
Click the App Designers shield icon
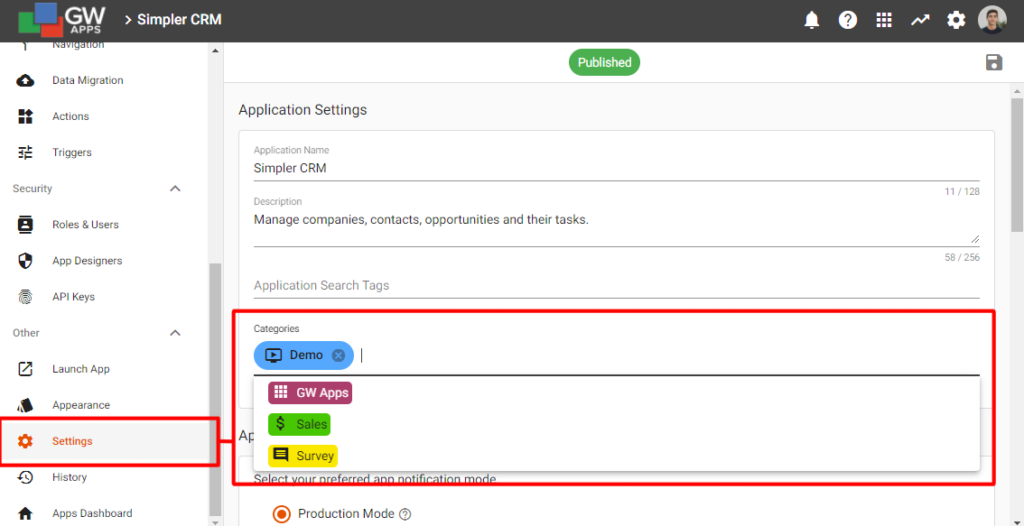[x=25, y=261]
